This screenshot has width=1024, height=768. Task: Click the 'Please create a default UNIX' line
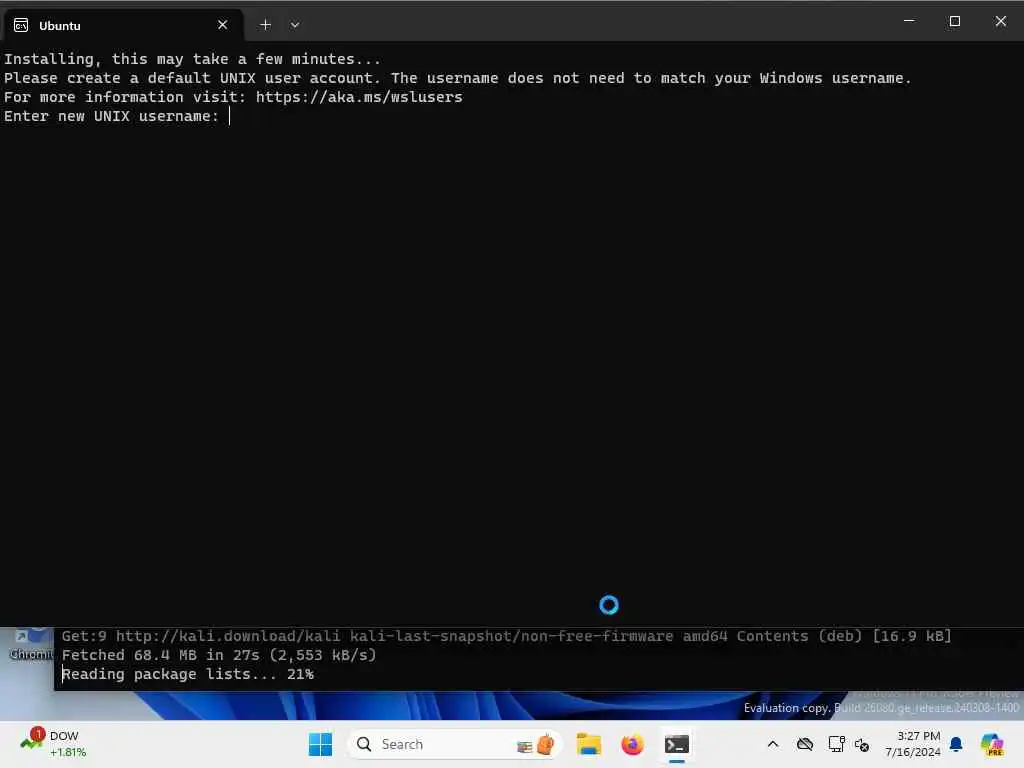pos(457,78)
